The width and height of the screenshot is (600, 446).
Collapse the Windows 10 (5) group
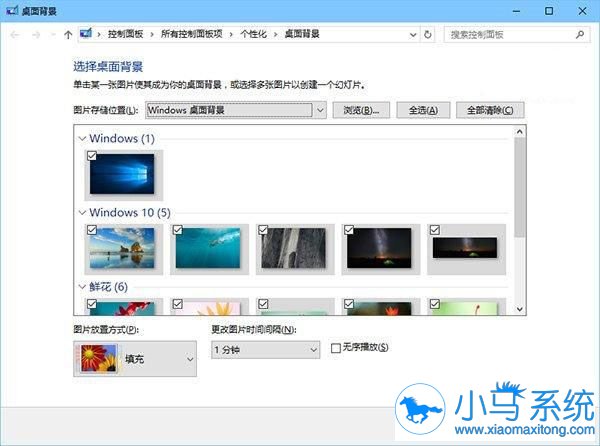[82, 213]
